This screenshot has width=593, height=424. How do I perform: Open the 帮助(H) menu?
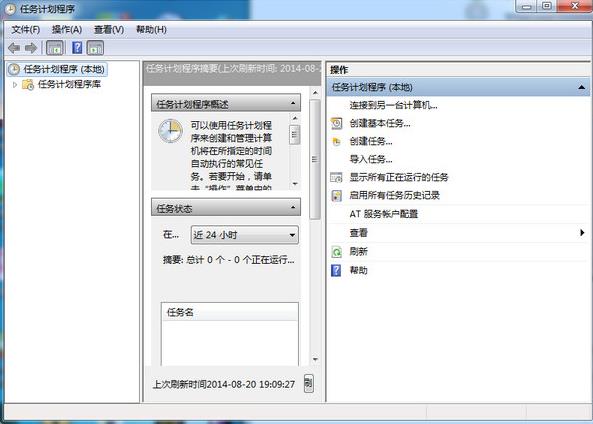coord(151,30)
